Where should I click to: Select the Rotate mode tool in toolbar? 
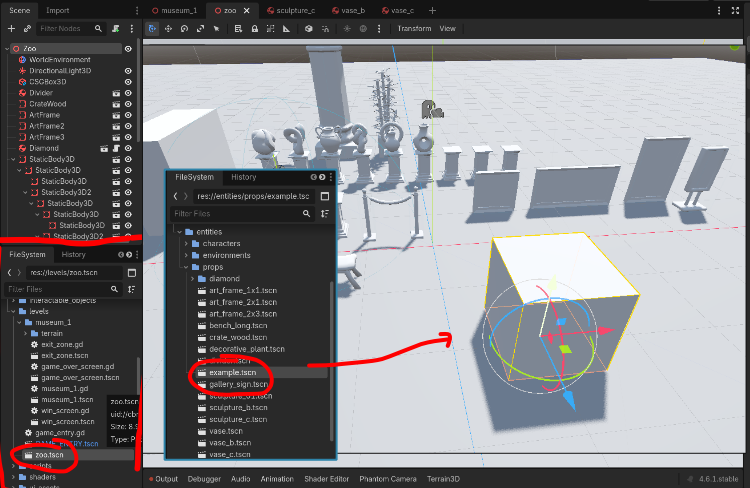(x=184, y=29)
